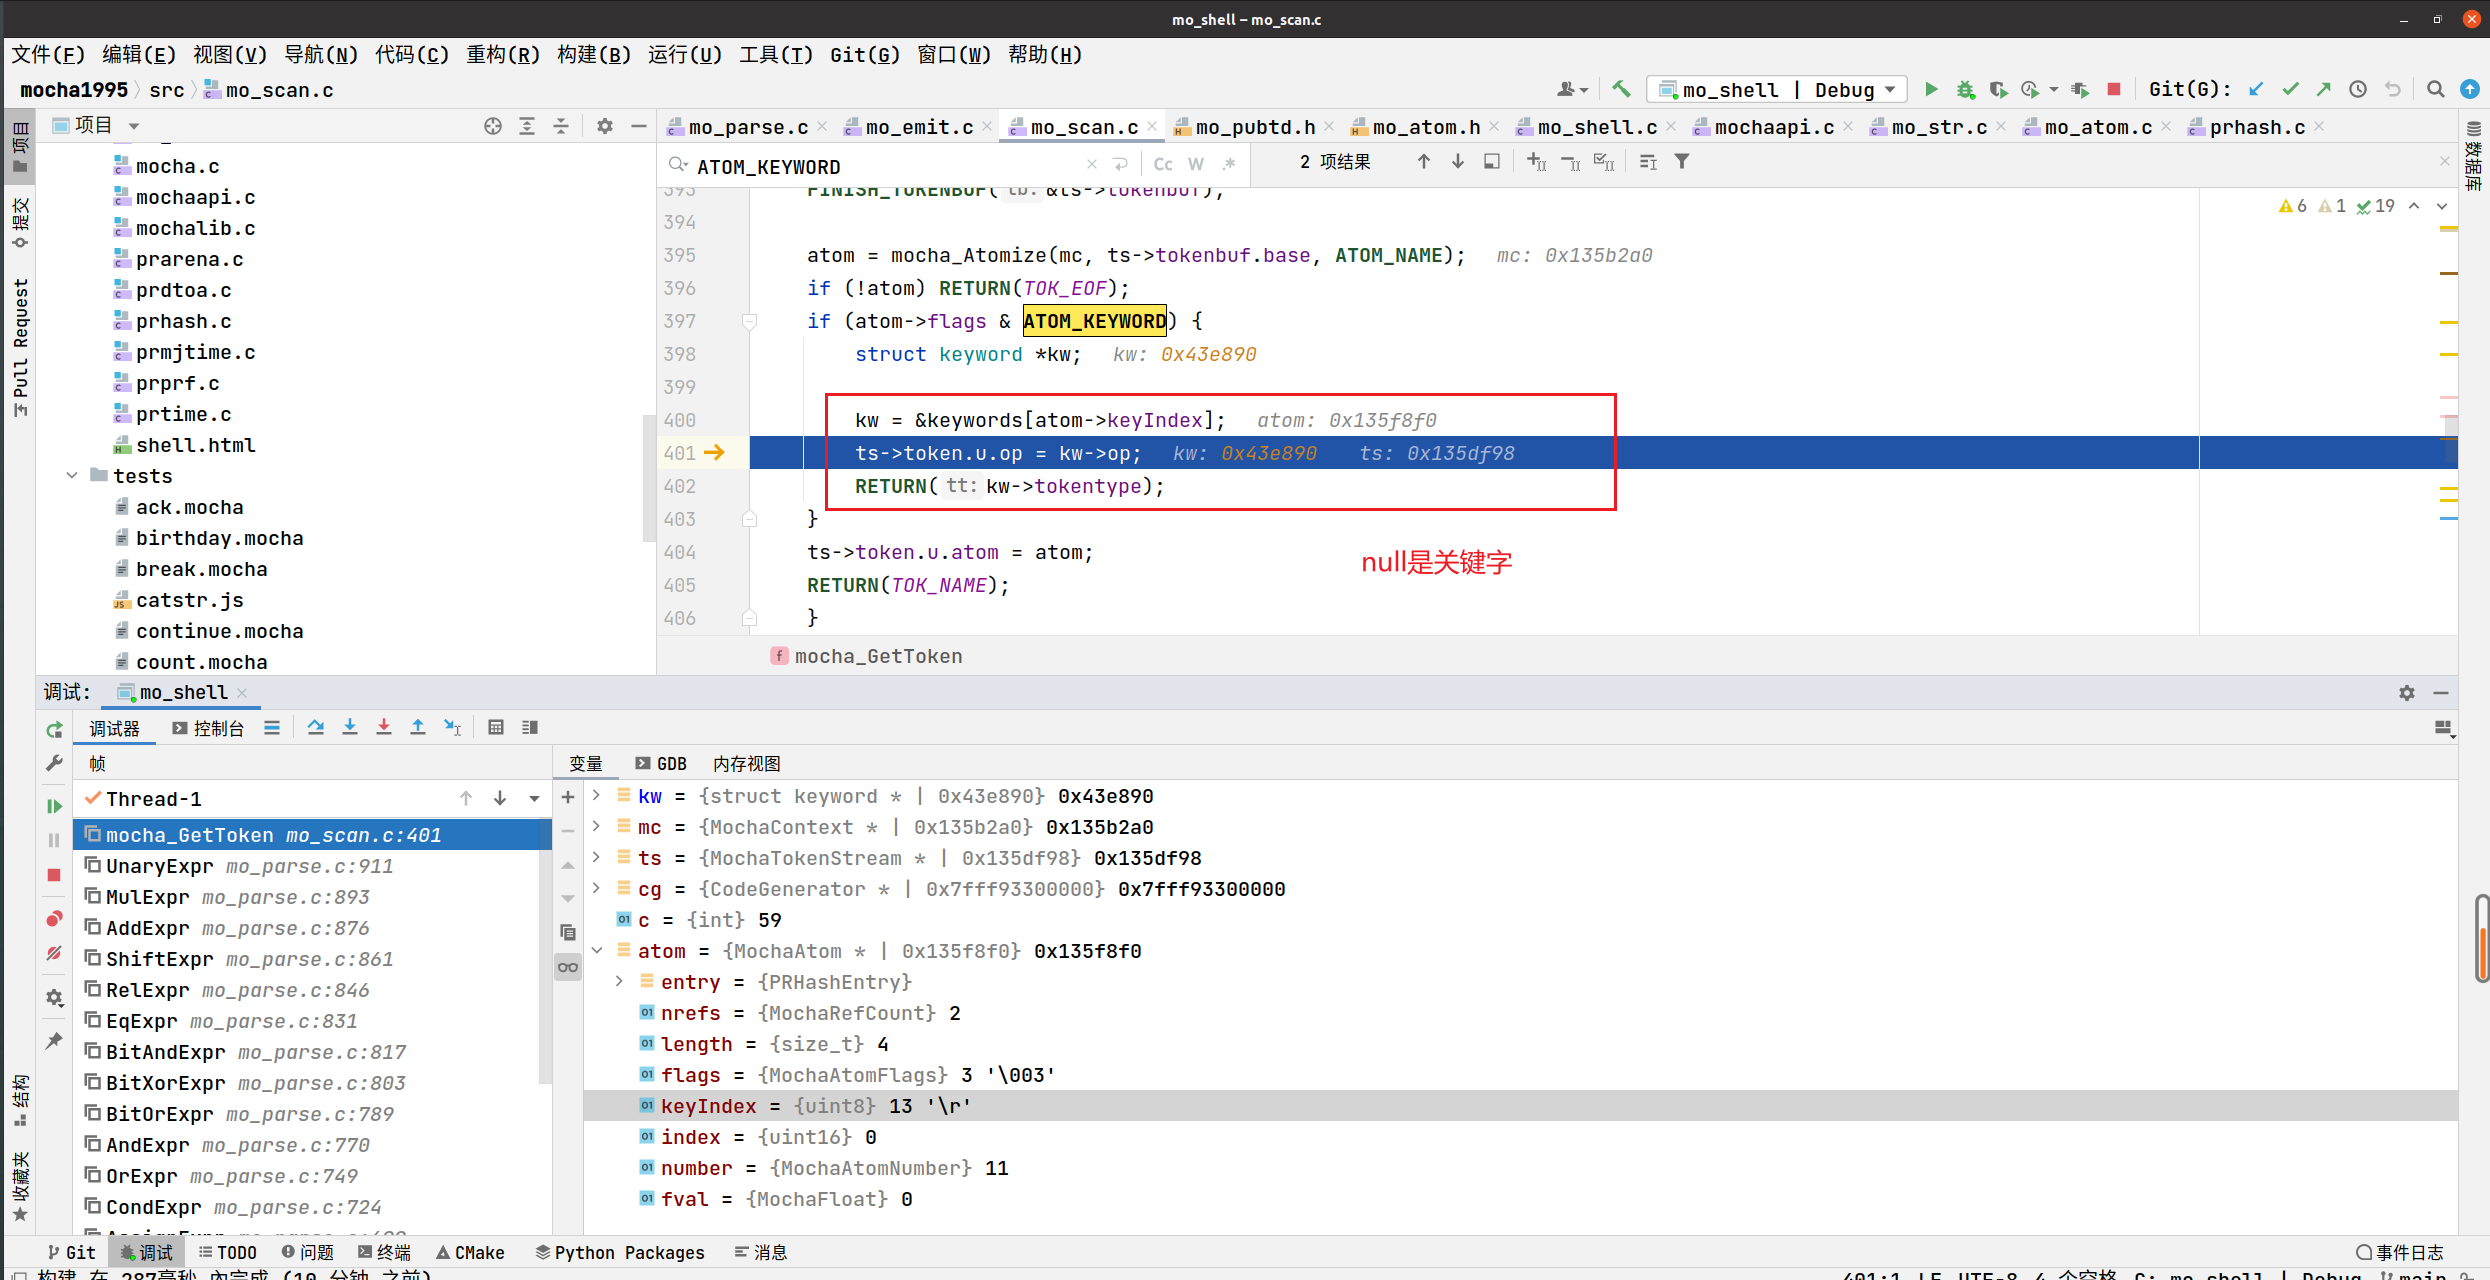Open Evaluate Expression calculator icon
The height and width of the screenshot is (1280, 2490).
tap(496, 728)
